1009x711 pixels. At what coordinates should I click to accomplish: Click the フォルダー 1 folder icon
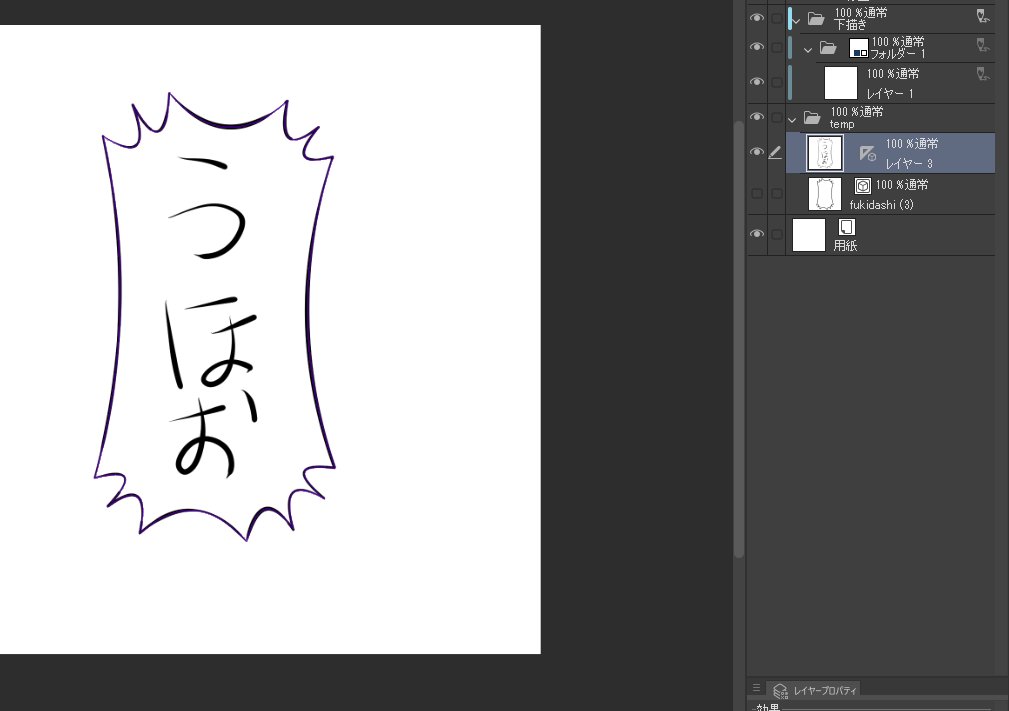pyautogui.click(x=828, y=47)
